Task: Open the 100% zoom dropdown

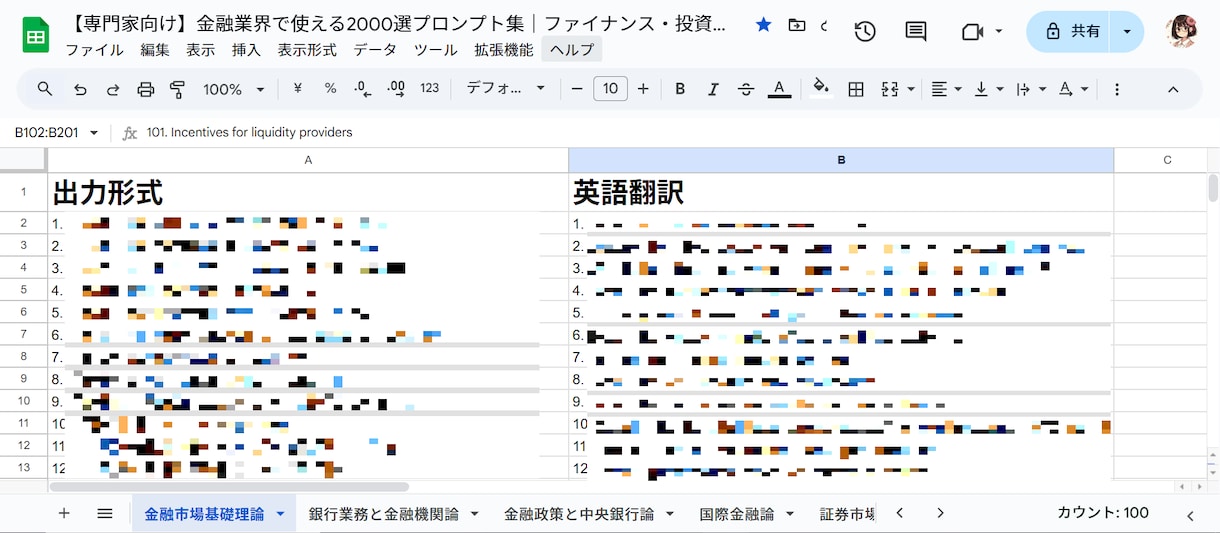Action: pos(233,89)
